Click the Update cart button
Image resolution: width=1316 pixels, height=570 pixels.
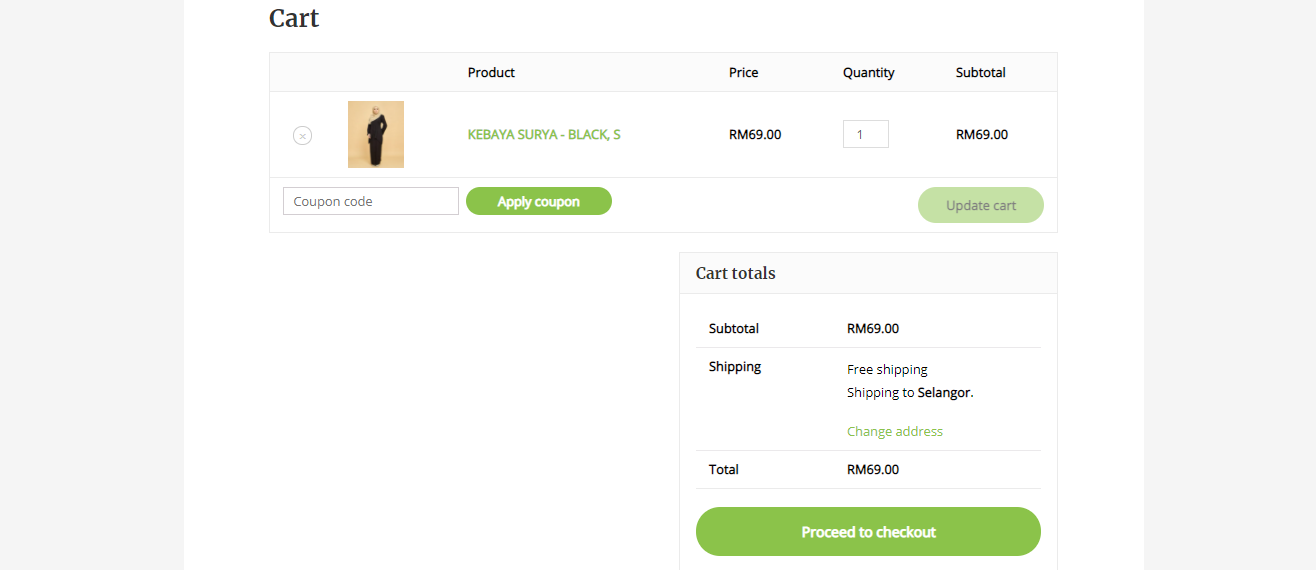(x=980, y=205)
